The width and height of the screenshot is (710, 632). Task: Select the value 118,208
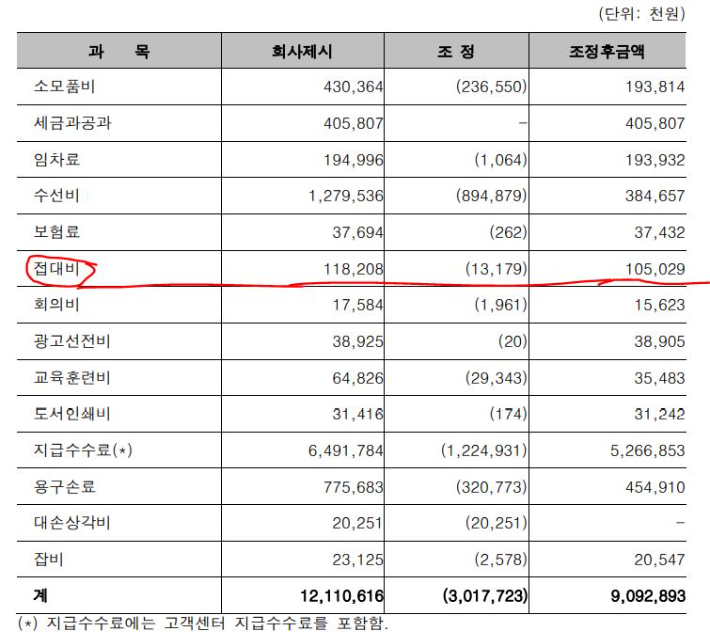[x=353, y=269]
